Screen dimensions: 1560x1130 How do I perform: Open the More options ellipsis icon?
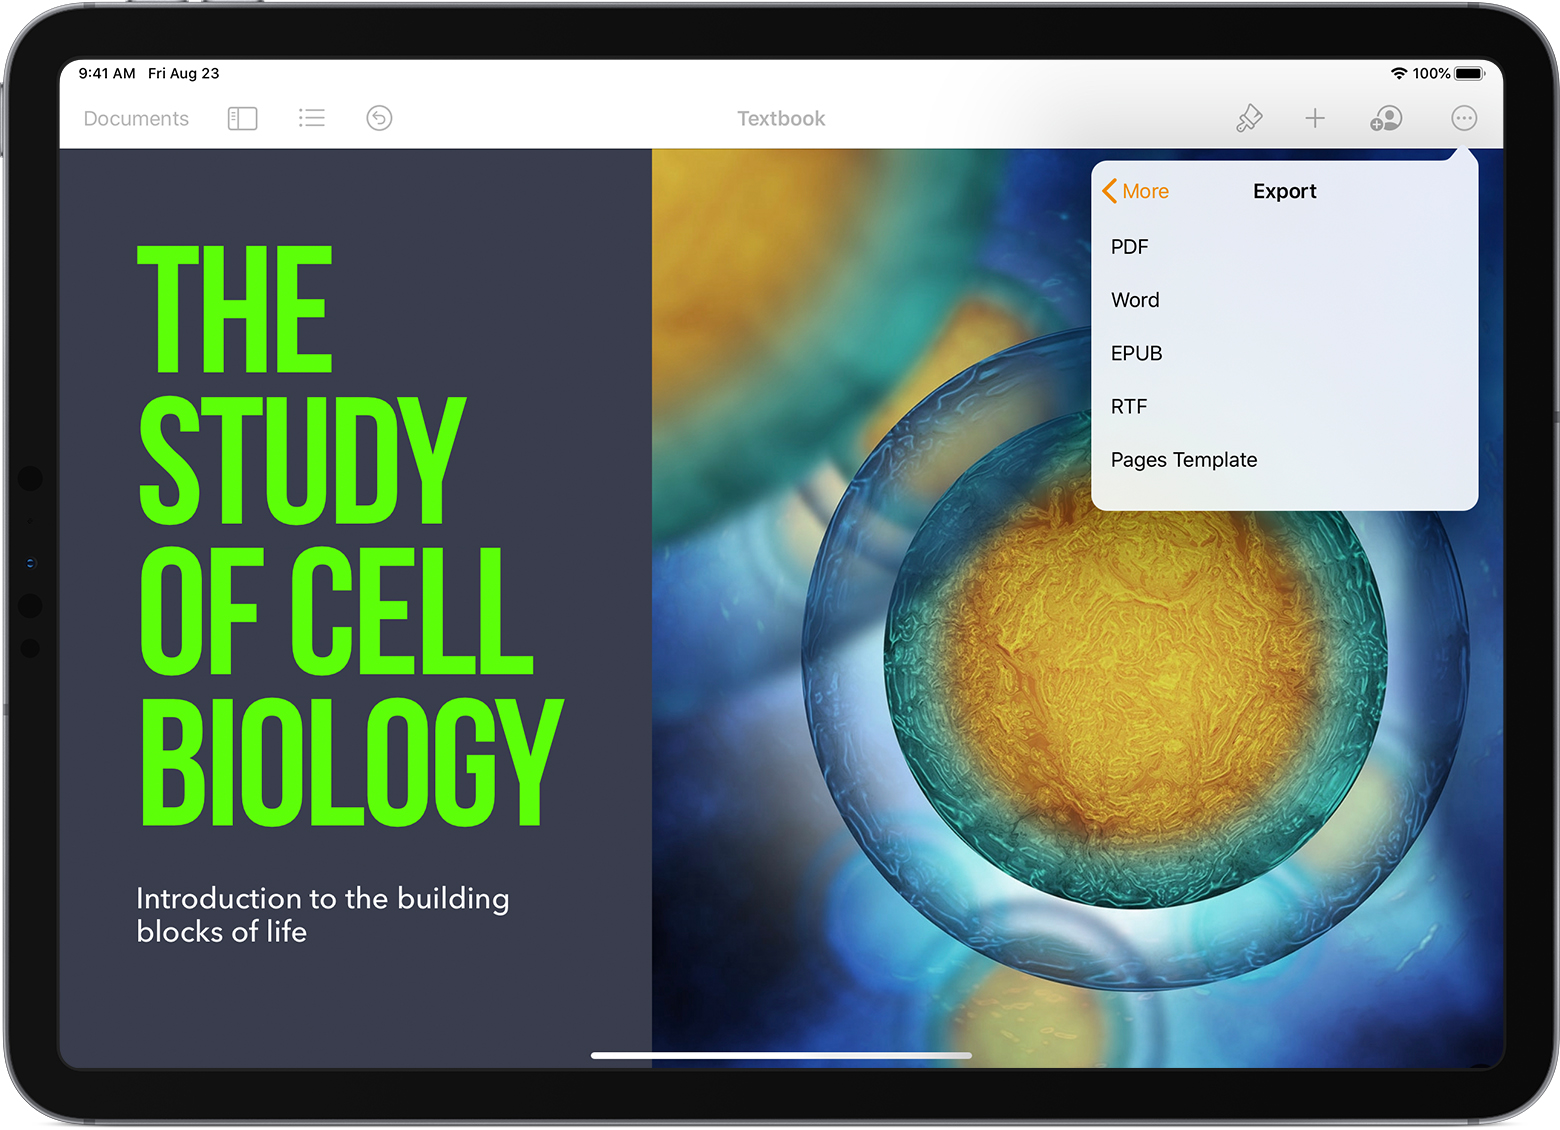(1463, 118)
